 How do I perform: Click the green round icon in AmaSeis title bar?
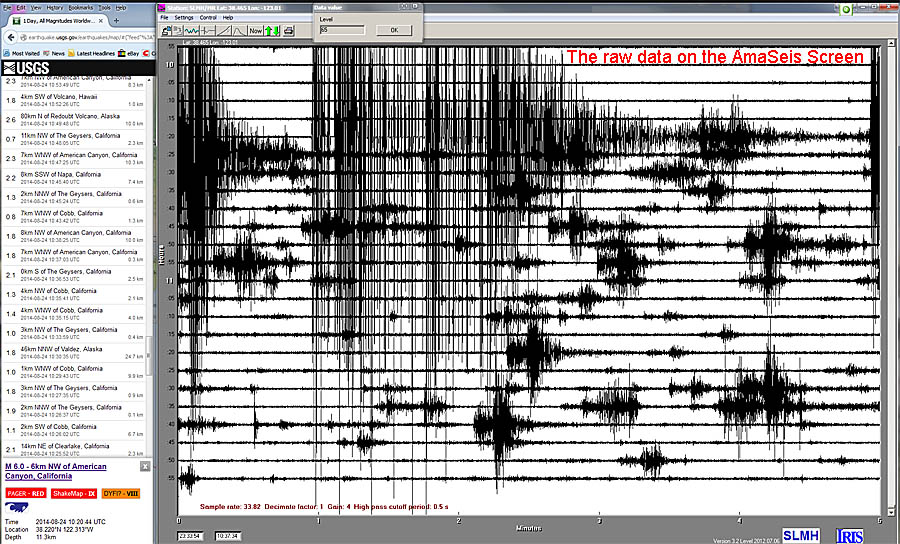point(845,10)
